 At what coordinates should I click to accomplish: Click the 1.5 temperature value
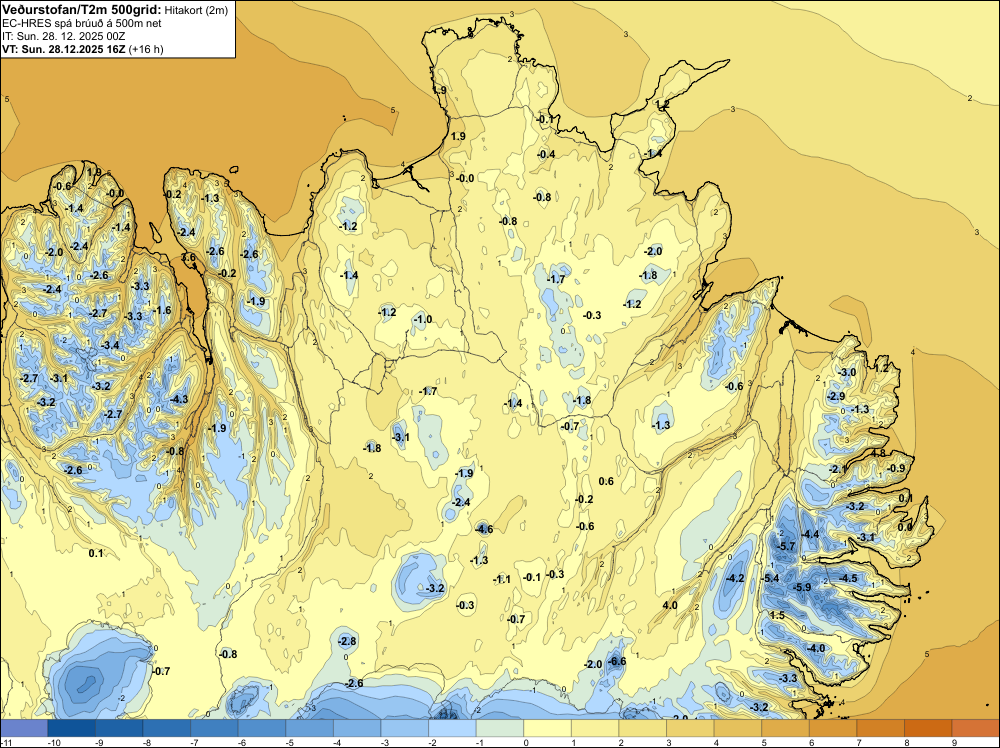777,615
